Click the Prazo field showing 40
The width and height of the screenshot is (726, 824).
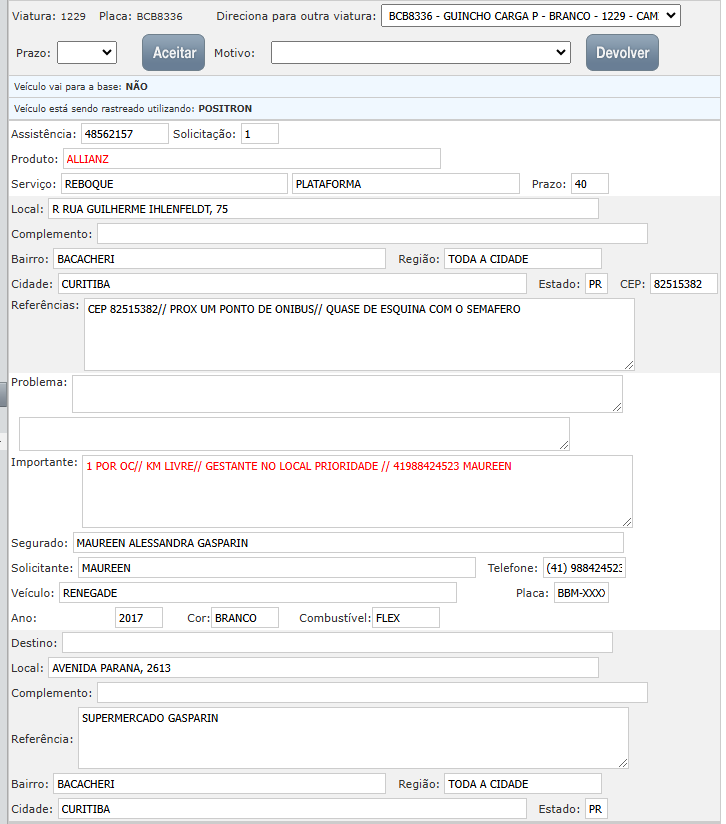tap(589, 184)
